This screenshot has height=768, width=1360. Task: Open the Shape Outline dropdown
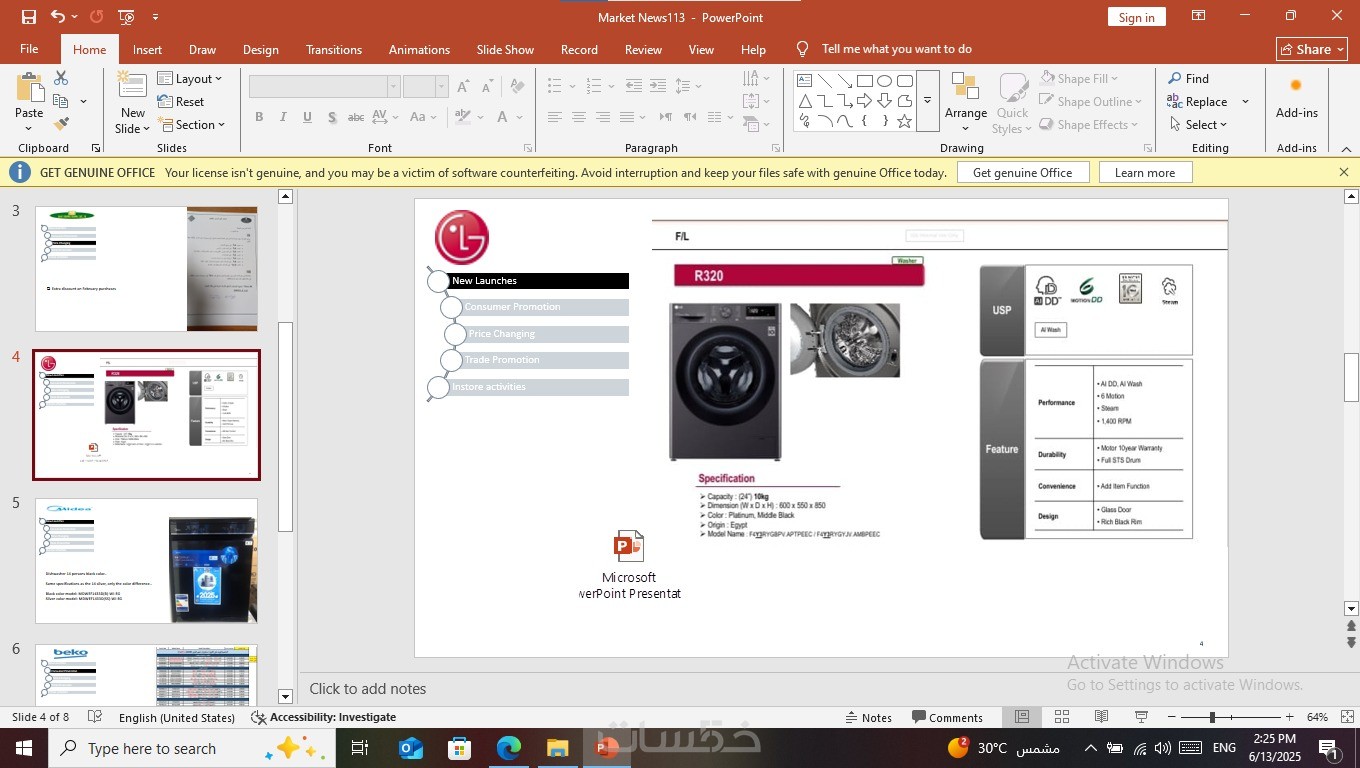pos(1092,101)
